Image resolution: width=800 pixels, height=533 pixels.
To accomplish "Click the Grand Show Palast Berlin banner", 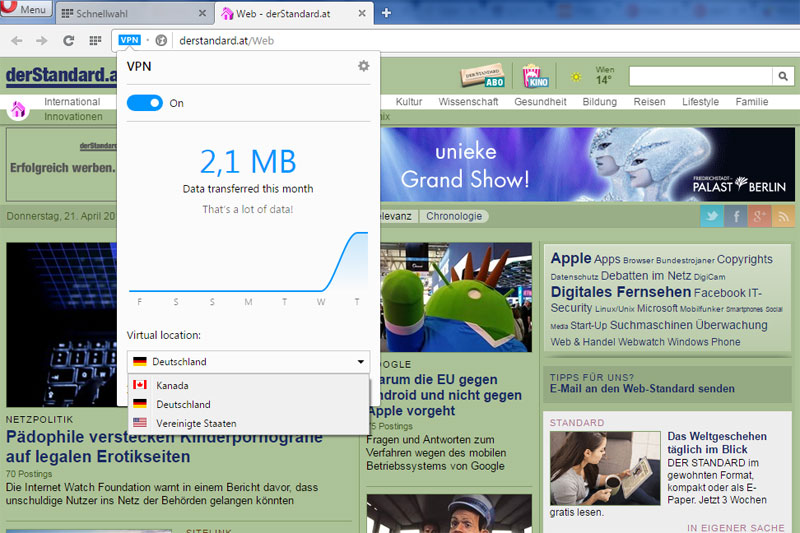I will point(587,164).
